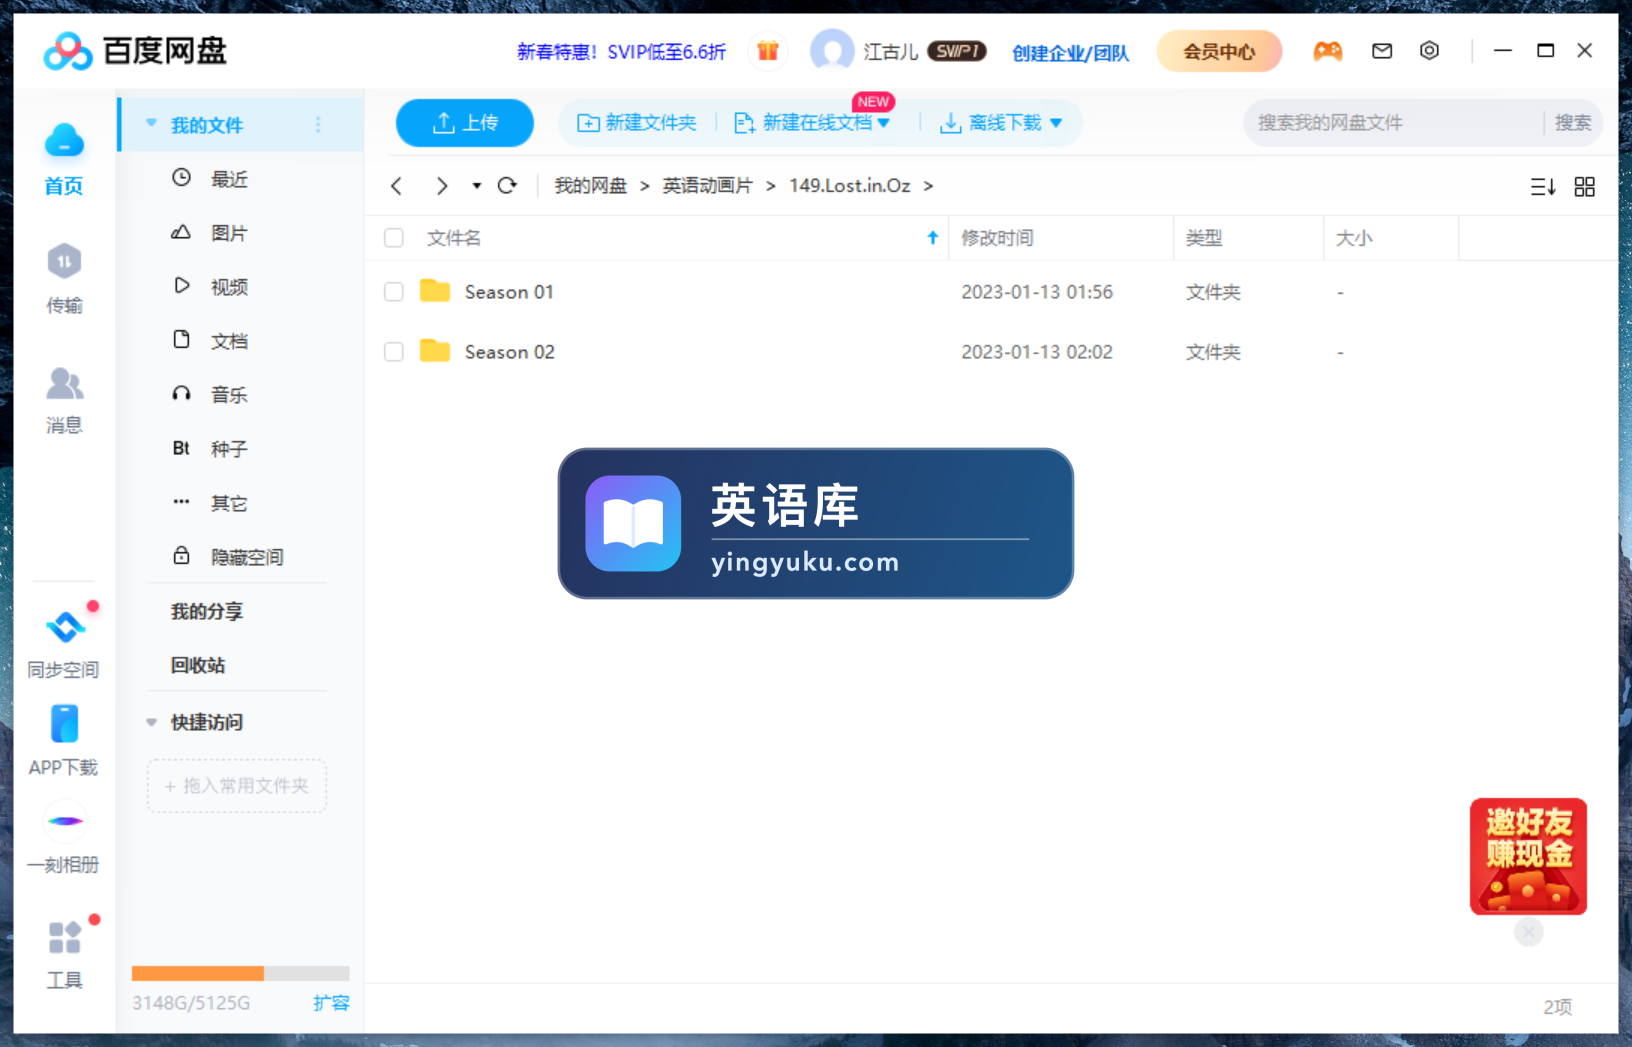1632x1047 pixels.
Task: Open the navigation history dropdown arrow
Action: click(476, 186)
